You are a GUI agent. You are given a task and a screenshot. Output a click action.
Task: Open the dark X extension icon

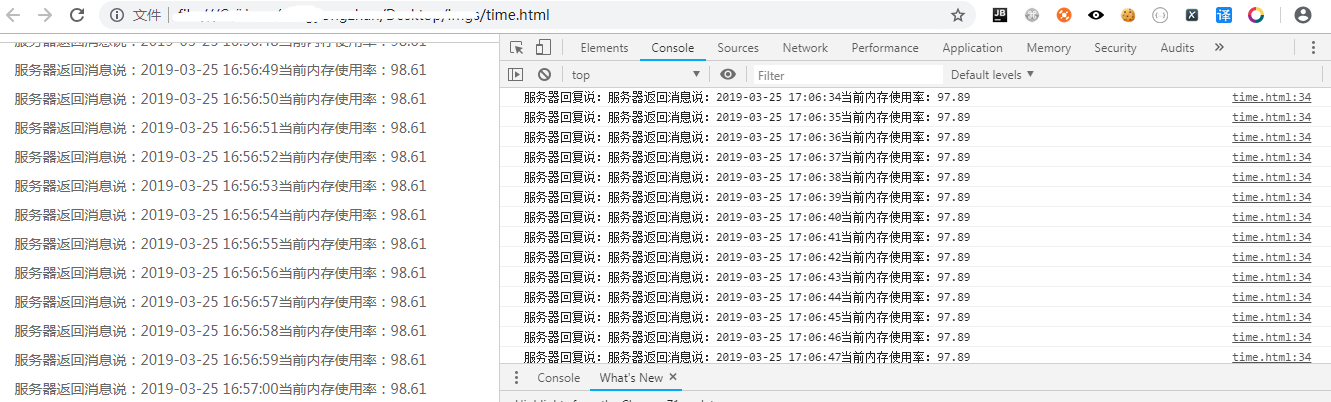pos(1192,15)
